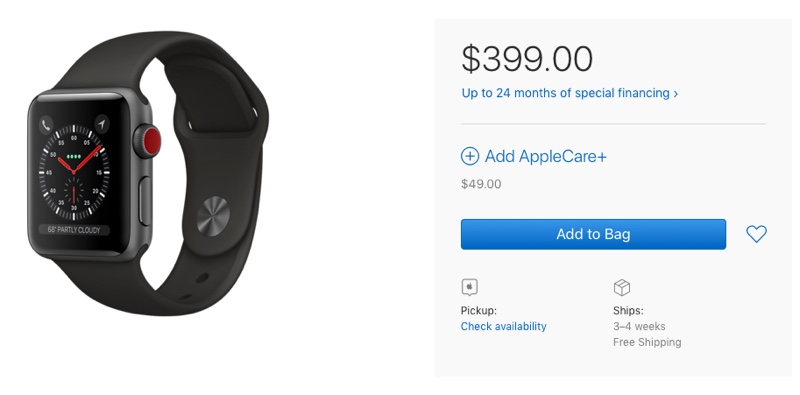Viewport: 800px width, 395px height.
Task: Click the Free Shipping label
Action: tap(647, 342)
